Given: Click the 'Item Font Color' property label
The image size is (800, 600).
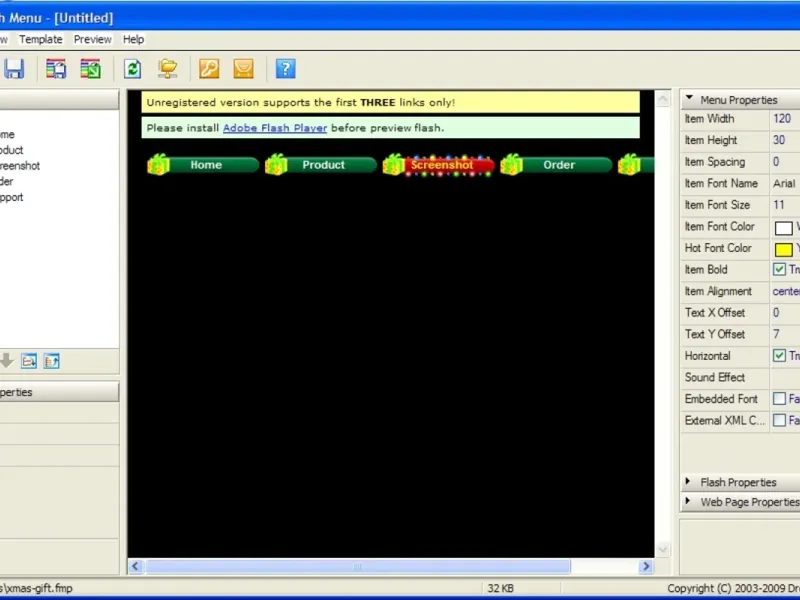Looking at the screenshot, I should coord(719,226).
